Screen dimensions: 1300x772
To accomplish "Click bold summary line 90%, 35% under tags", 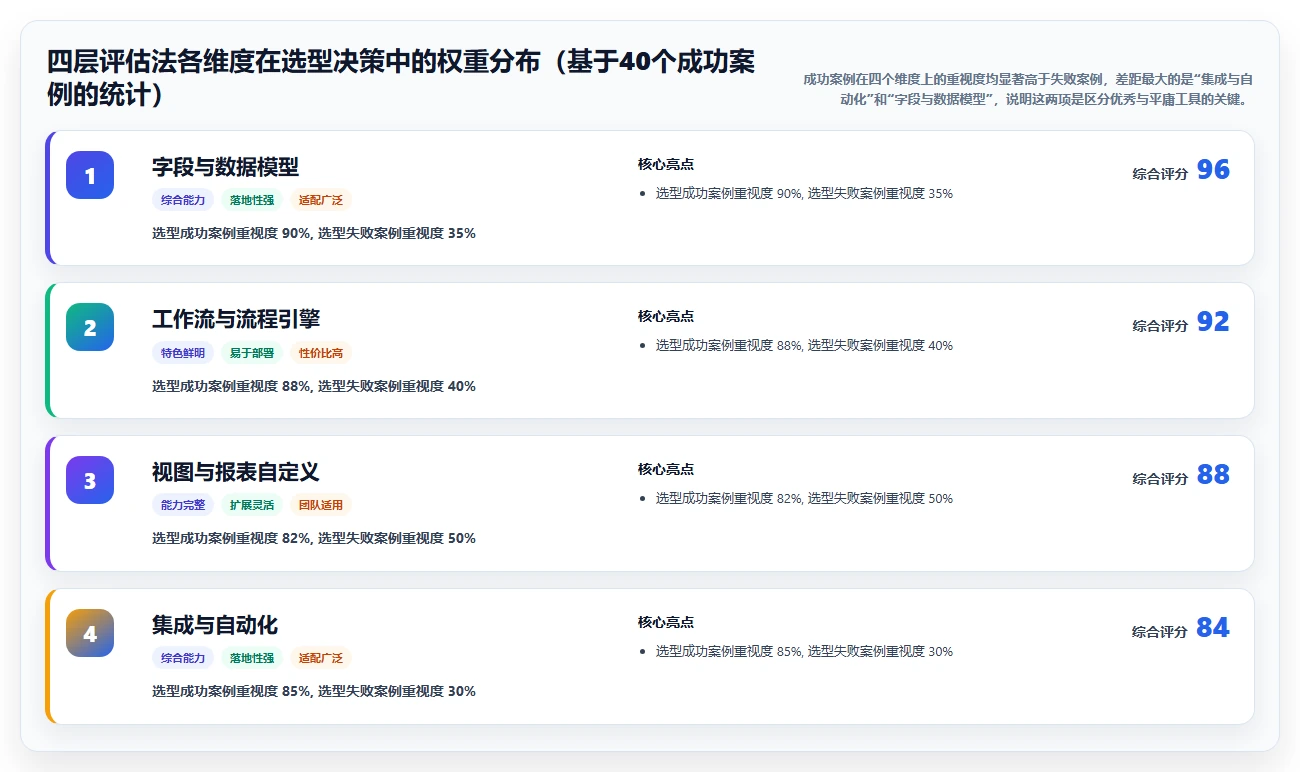I will (x=314, y=234).
